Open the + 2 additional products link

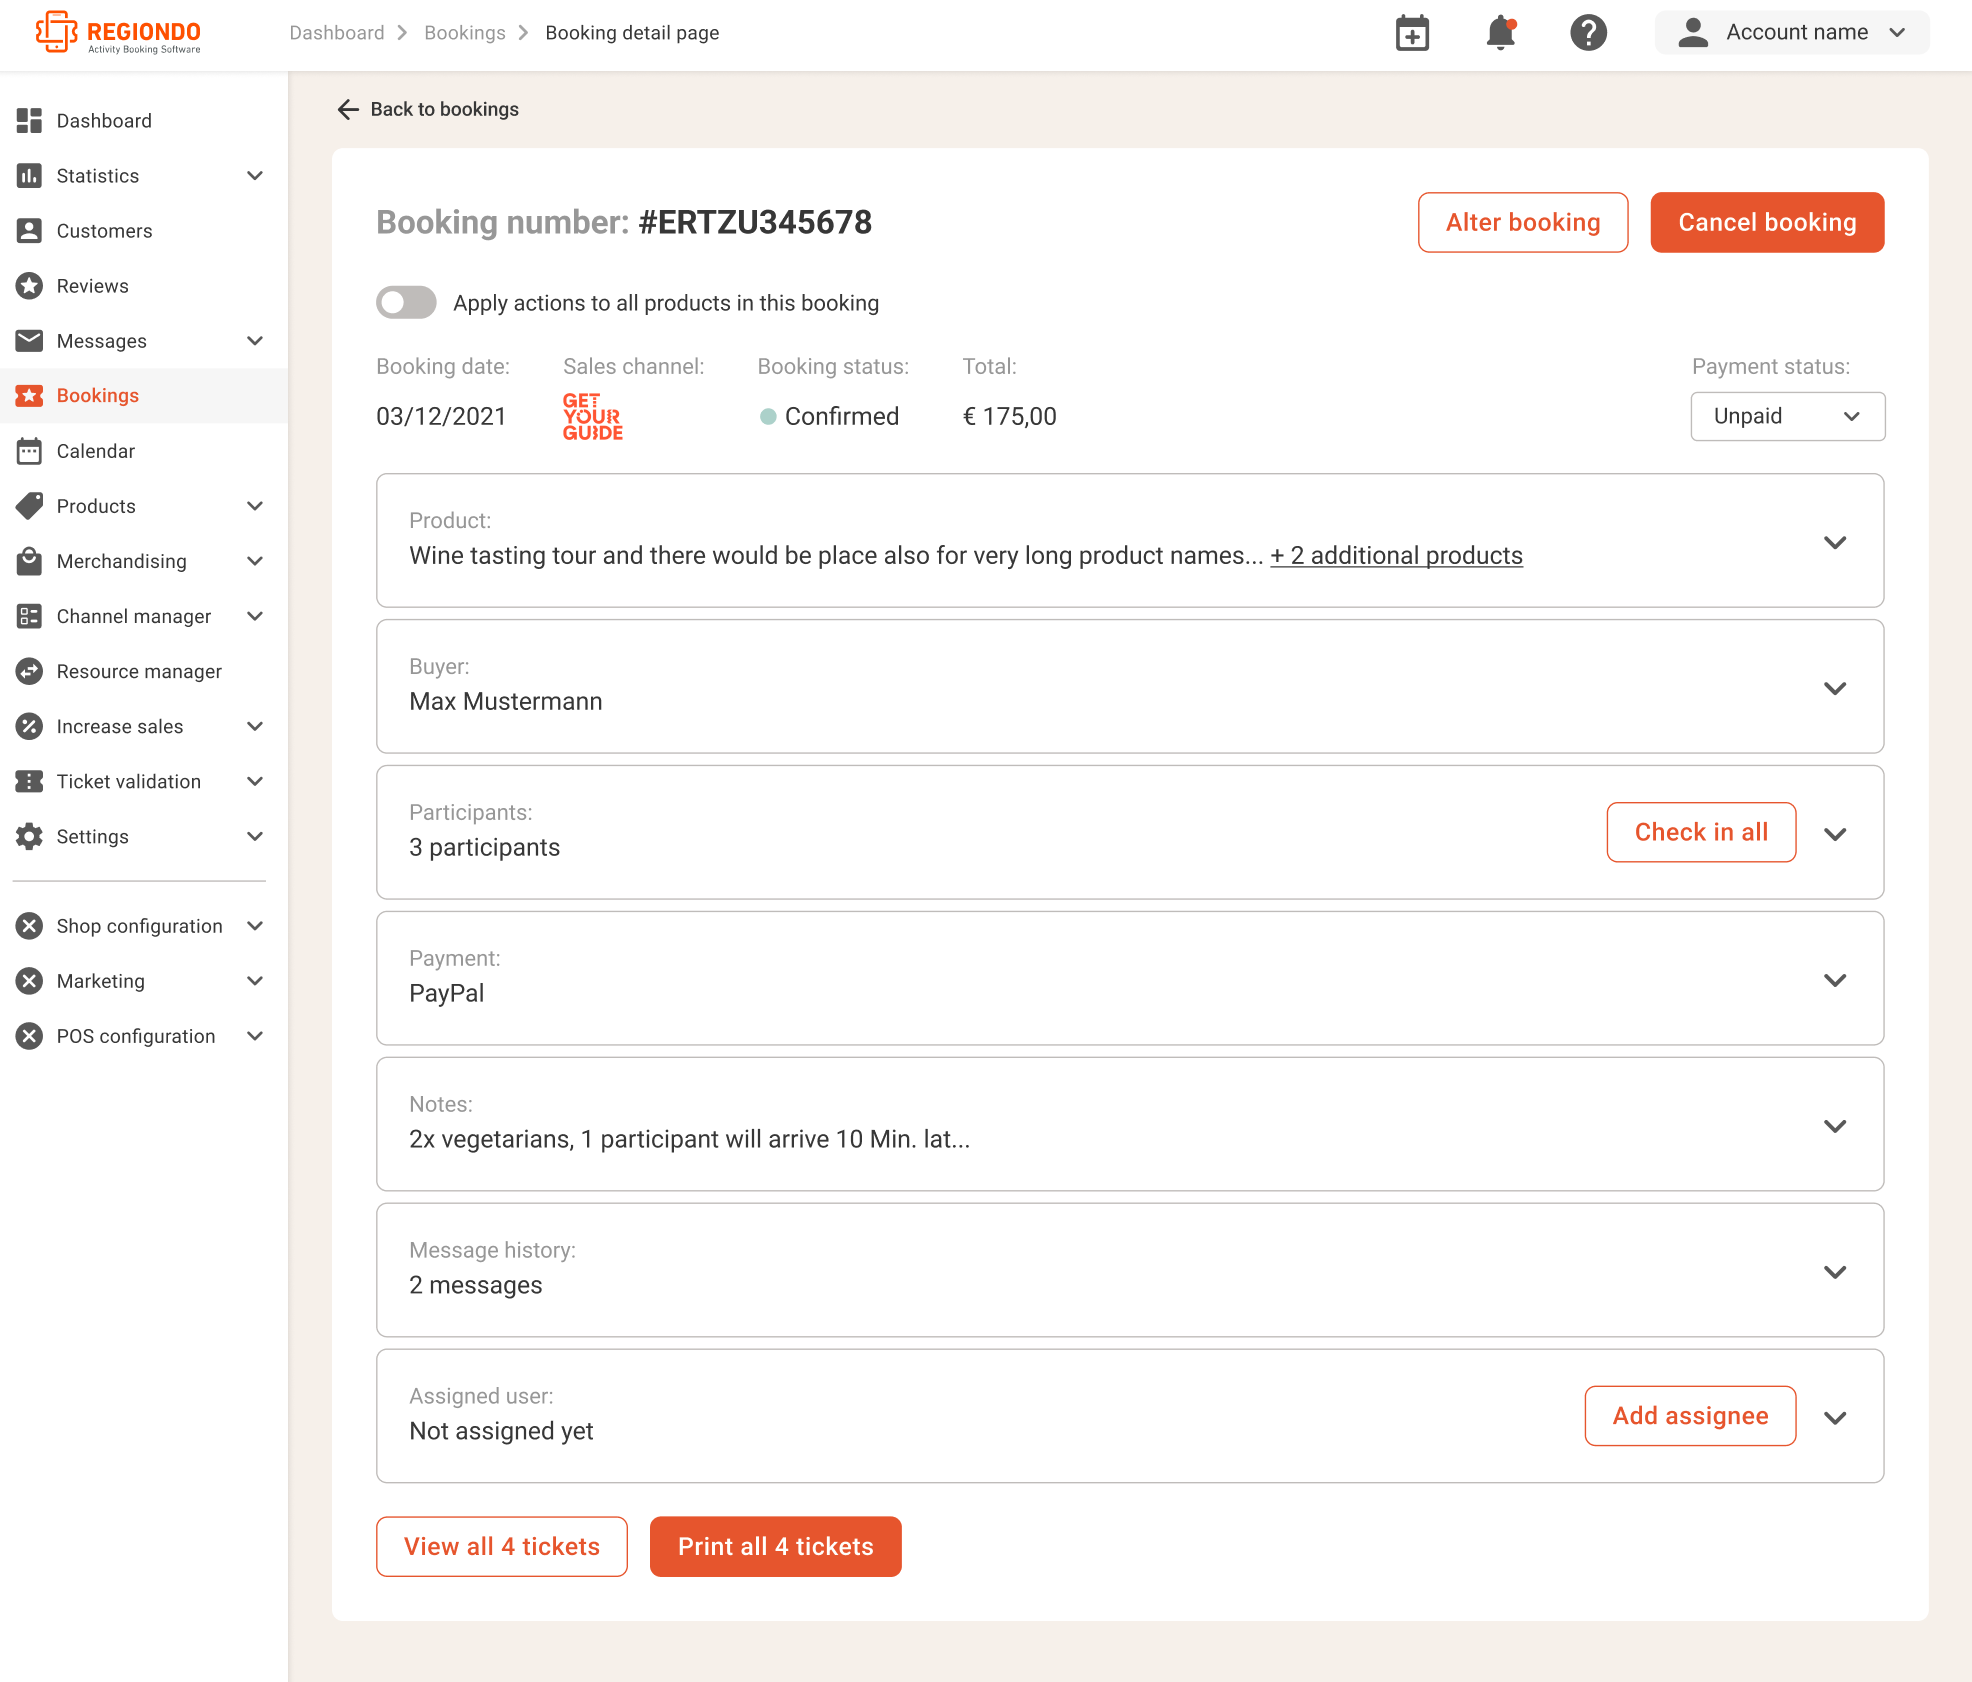click(1396, 556)
